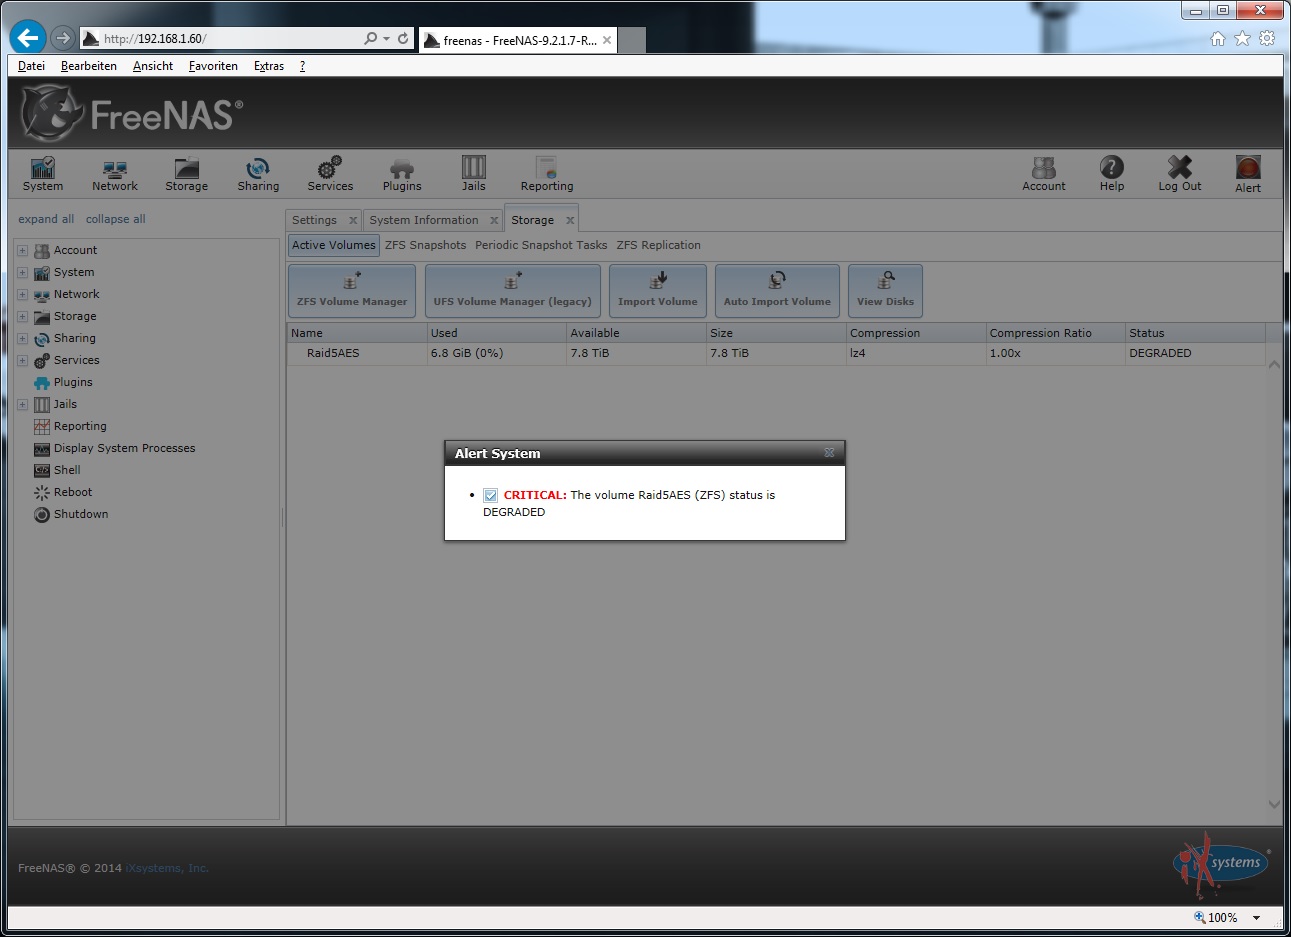Screen dimensions: 1291x937
Task: Close the Storage tab
Action: coord(570,220)
